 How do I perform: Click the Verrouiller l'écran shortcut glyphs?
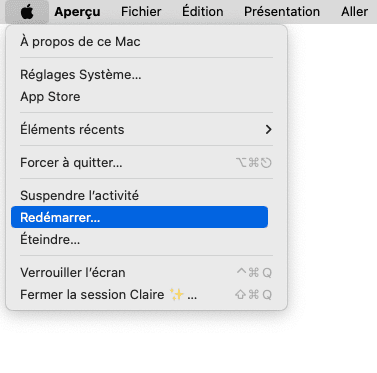point(254,273)
